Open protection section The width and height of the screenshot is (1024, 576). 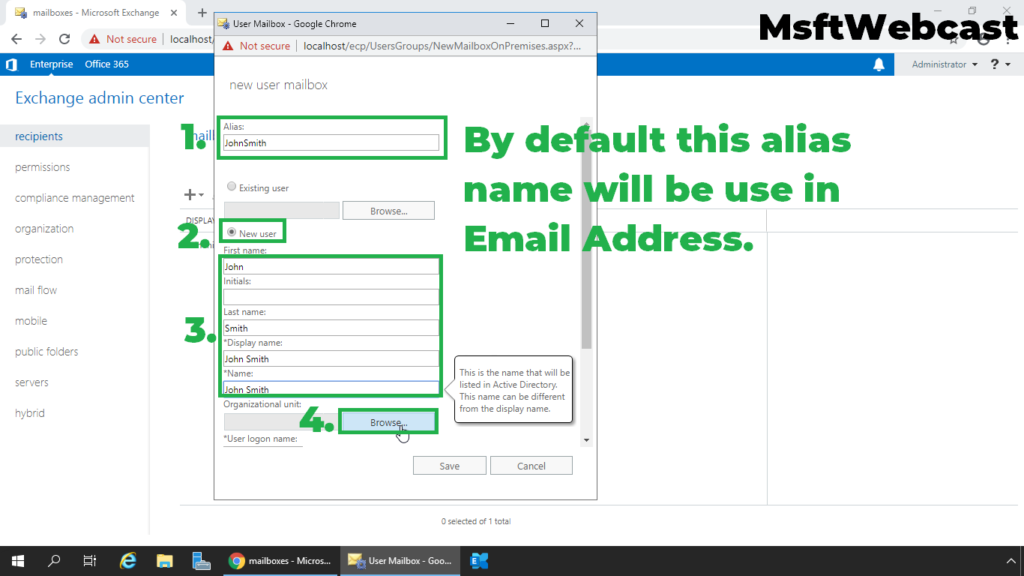tap(39, 259)
